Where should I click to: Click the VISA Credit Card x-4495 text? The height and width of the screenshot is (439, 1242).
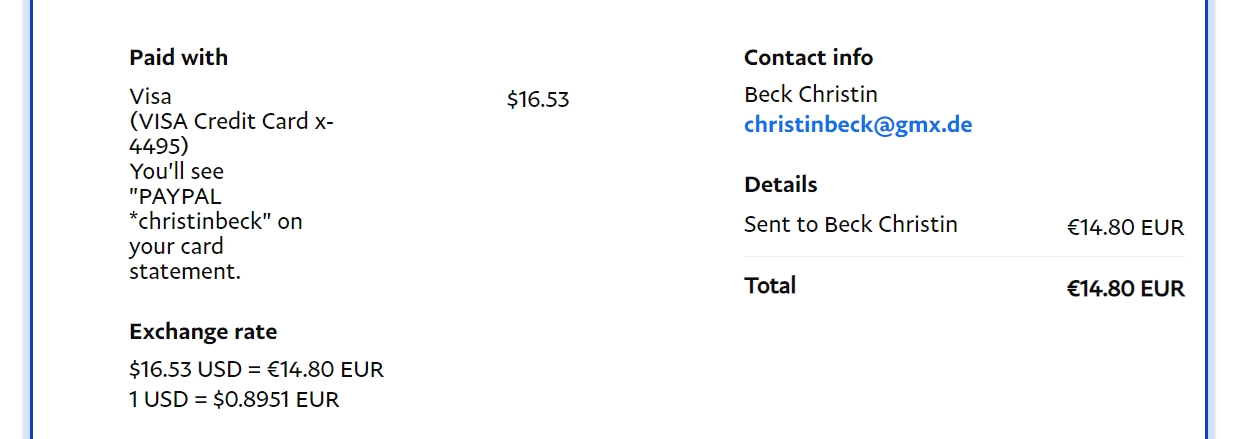point(232,122)
